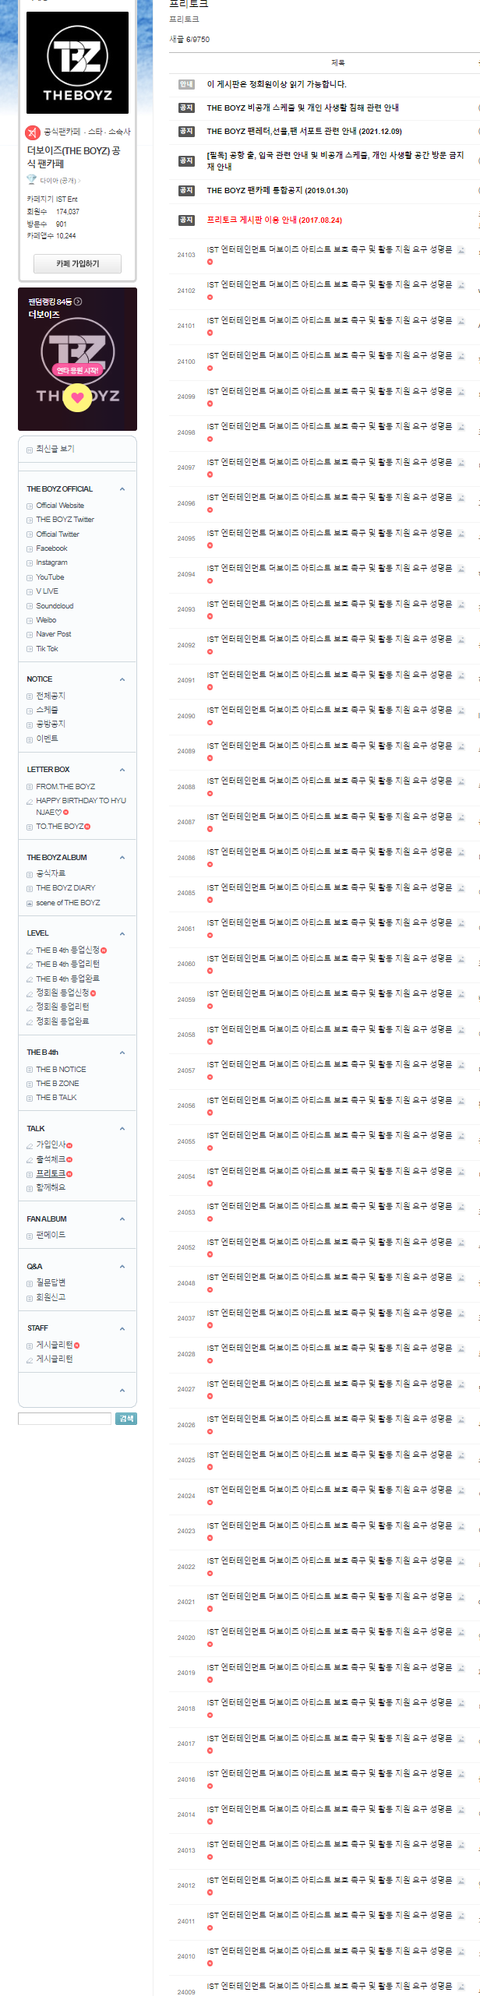Click attachment image icon on post 24103
480x1996 pixels.
[461, 250]
